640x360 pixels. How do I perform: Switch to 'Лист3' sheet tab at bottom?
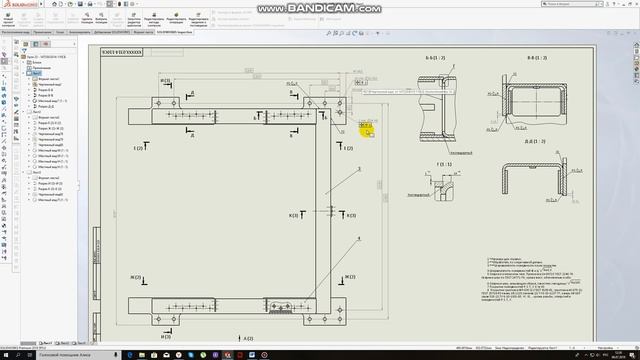tap(79, 343)
